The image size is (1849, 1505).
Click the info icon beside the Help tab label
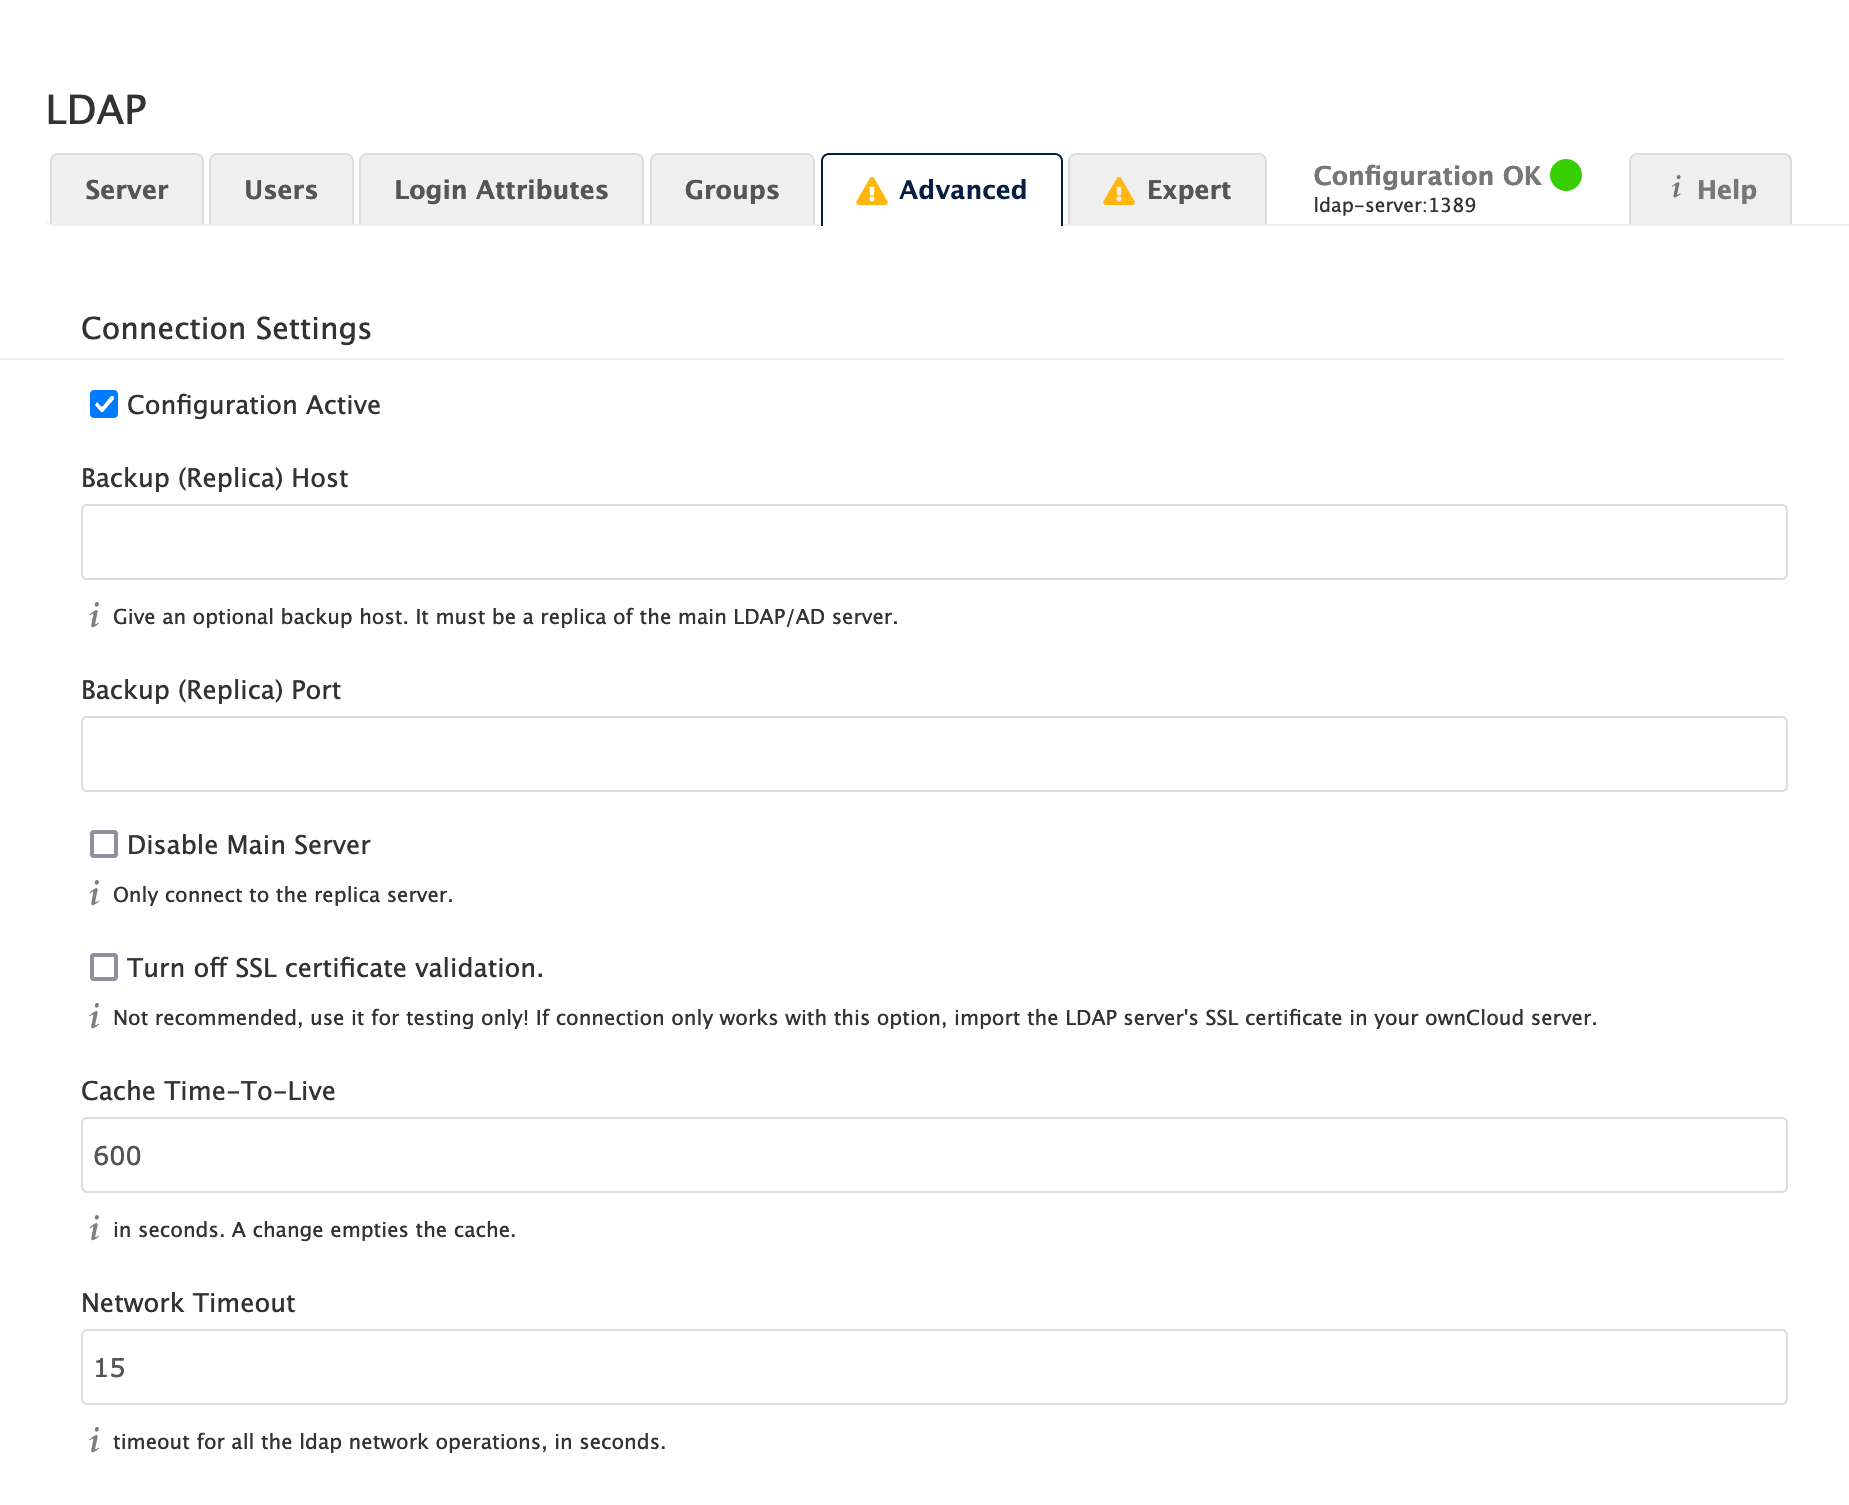[x=1677, y=190]
